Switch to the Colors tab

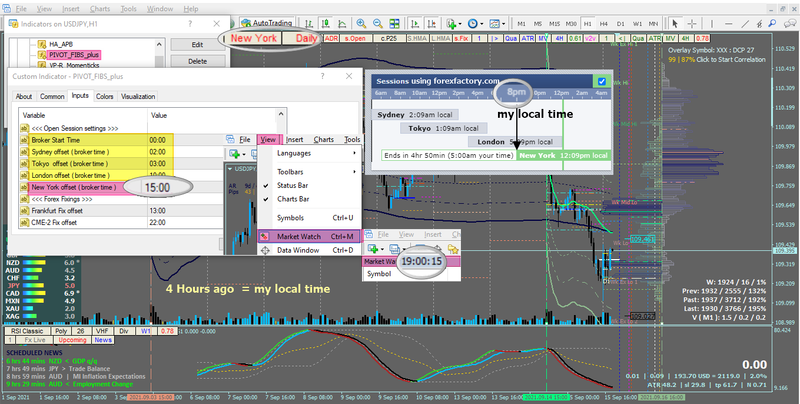[x=105, y=96]
